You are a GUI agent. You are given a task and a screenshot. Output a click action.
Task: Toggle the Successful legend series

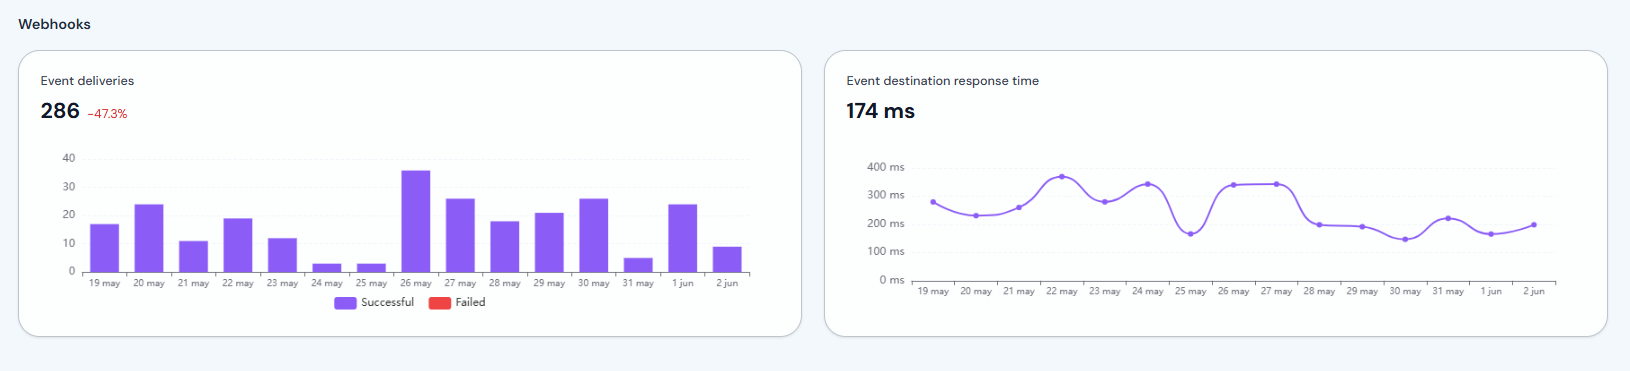click(374, 302)
